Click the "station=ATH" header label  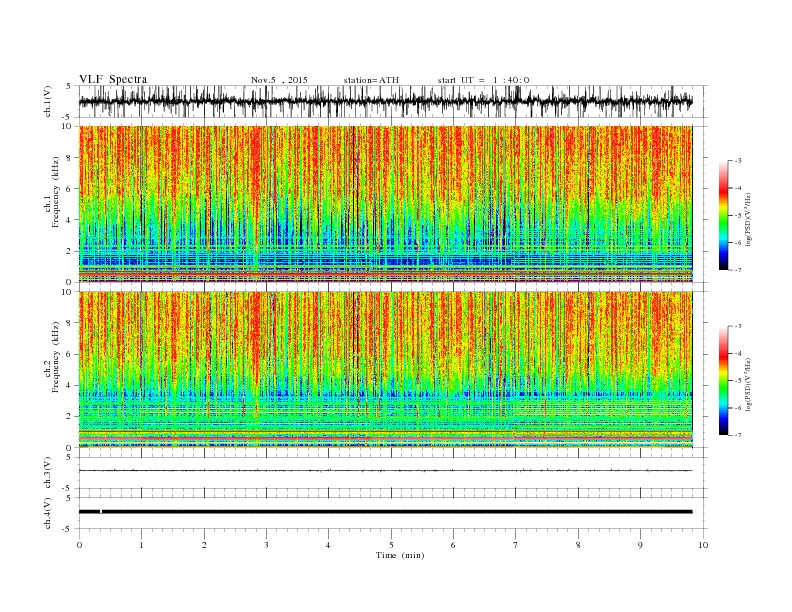pos(371,80)
